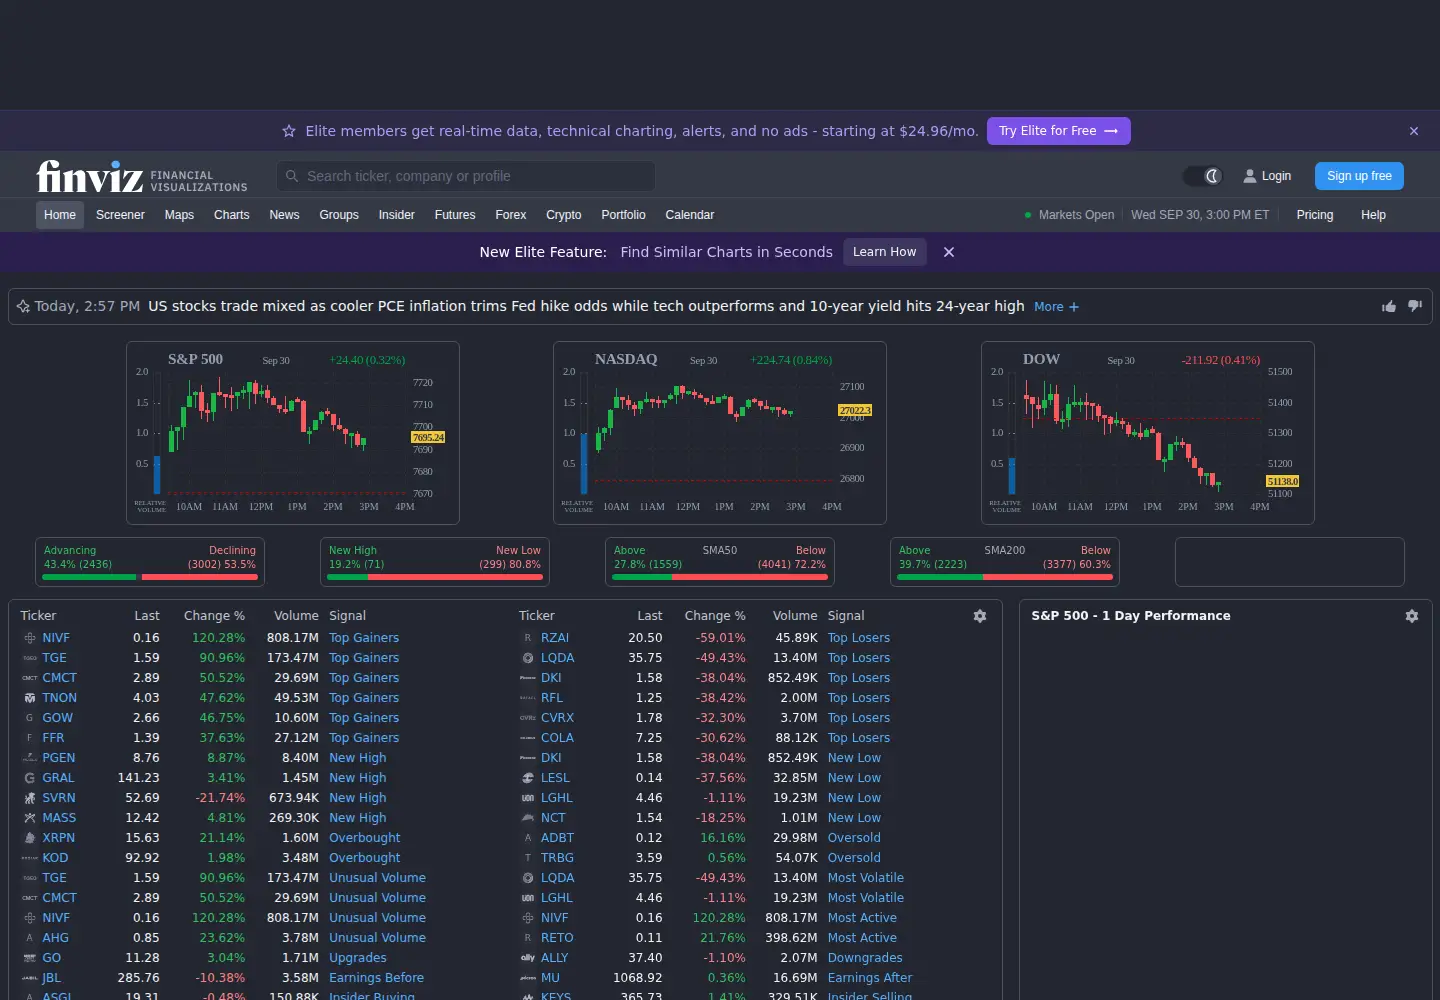The width and height of the screenshot is (1440, 1000).
Task: Open the DOW intraday chart
Action: 1148,433
